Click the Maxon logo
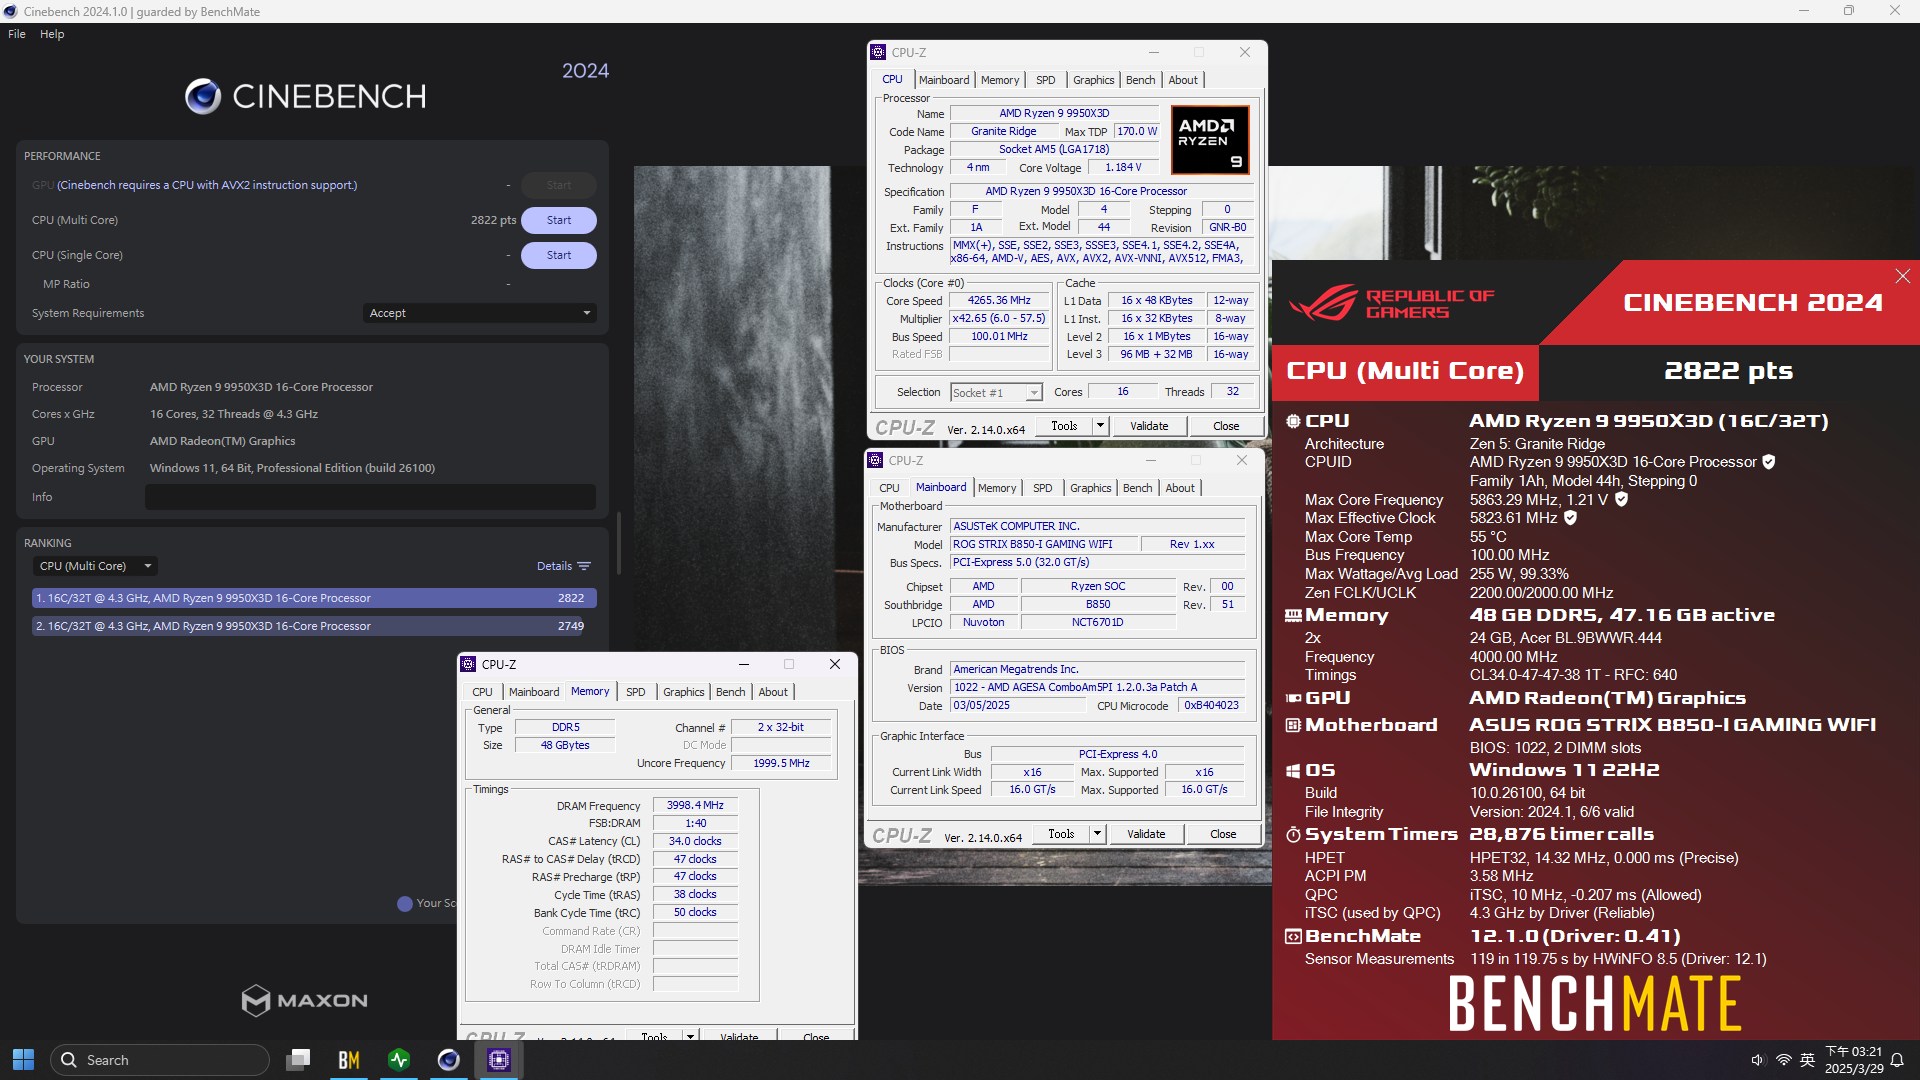Screen dimensions: 1920x1080 point(305,1000)
